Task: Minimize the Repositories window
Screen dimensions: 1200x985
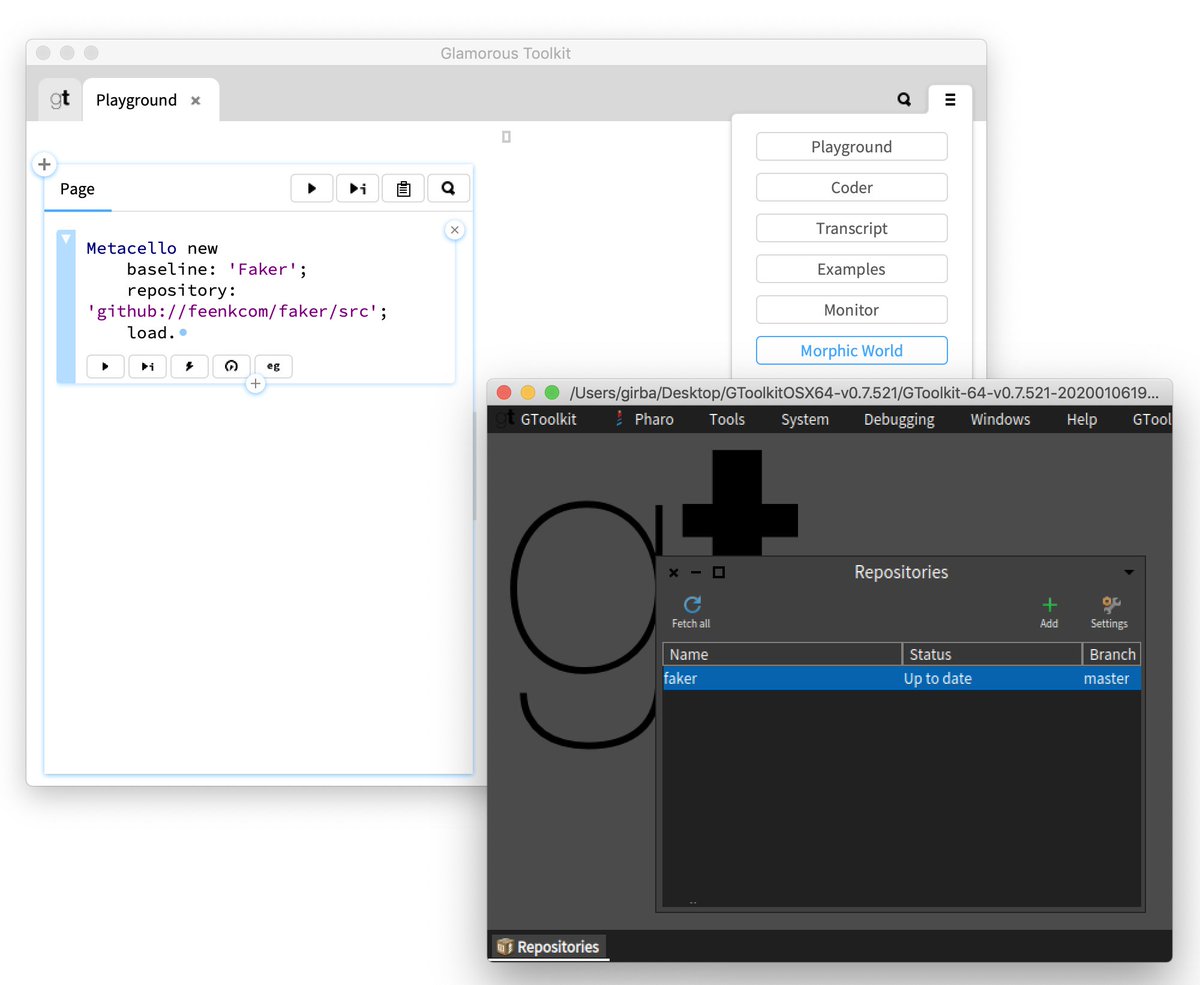Action: pos(696,573)
